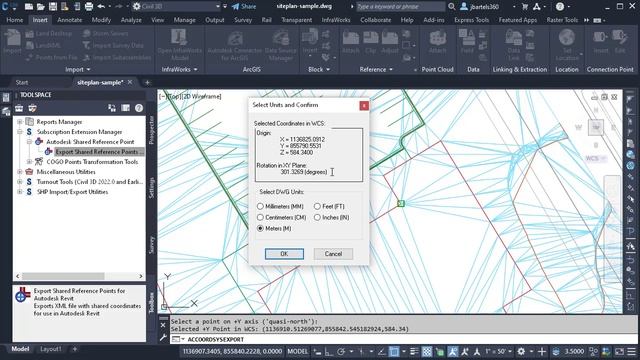640x360 pixels.
Task: Add a new drawing tab with plus
Action: (147, 82)
